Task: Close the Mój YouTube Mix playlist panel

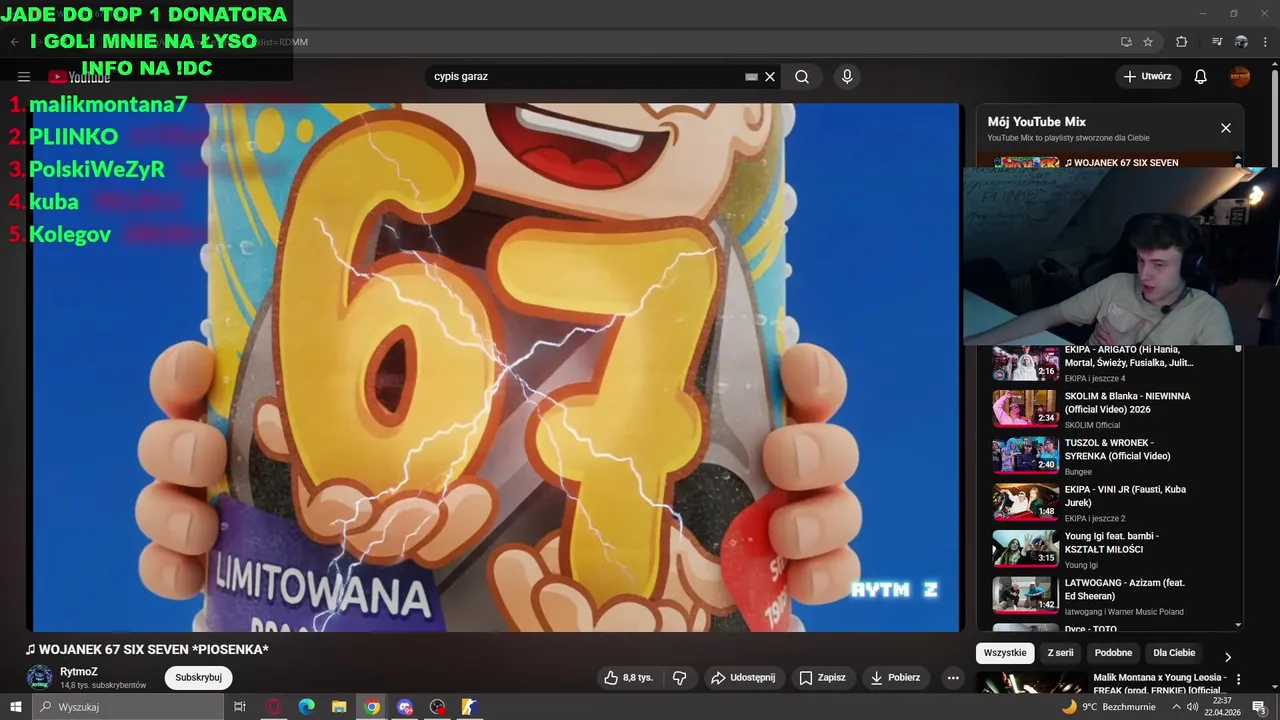Action: point(1226,128)
